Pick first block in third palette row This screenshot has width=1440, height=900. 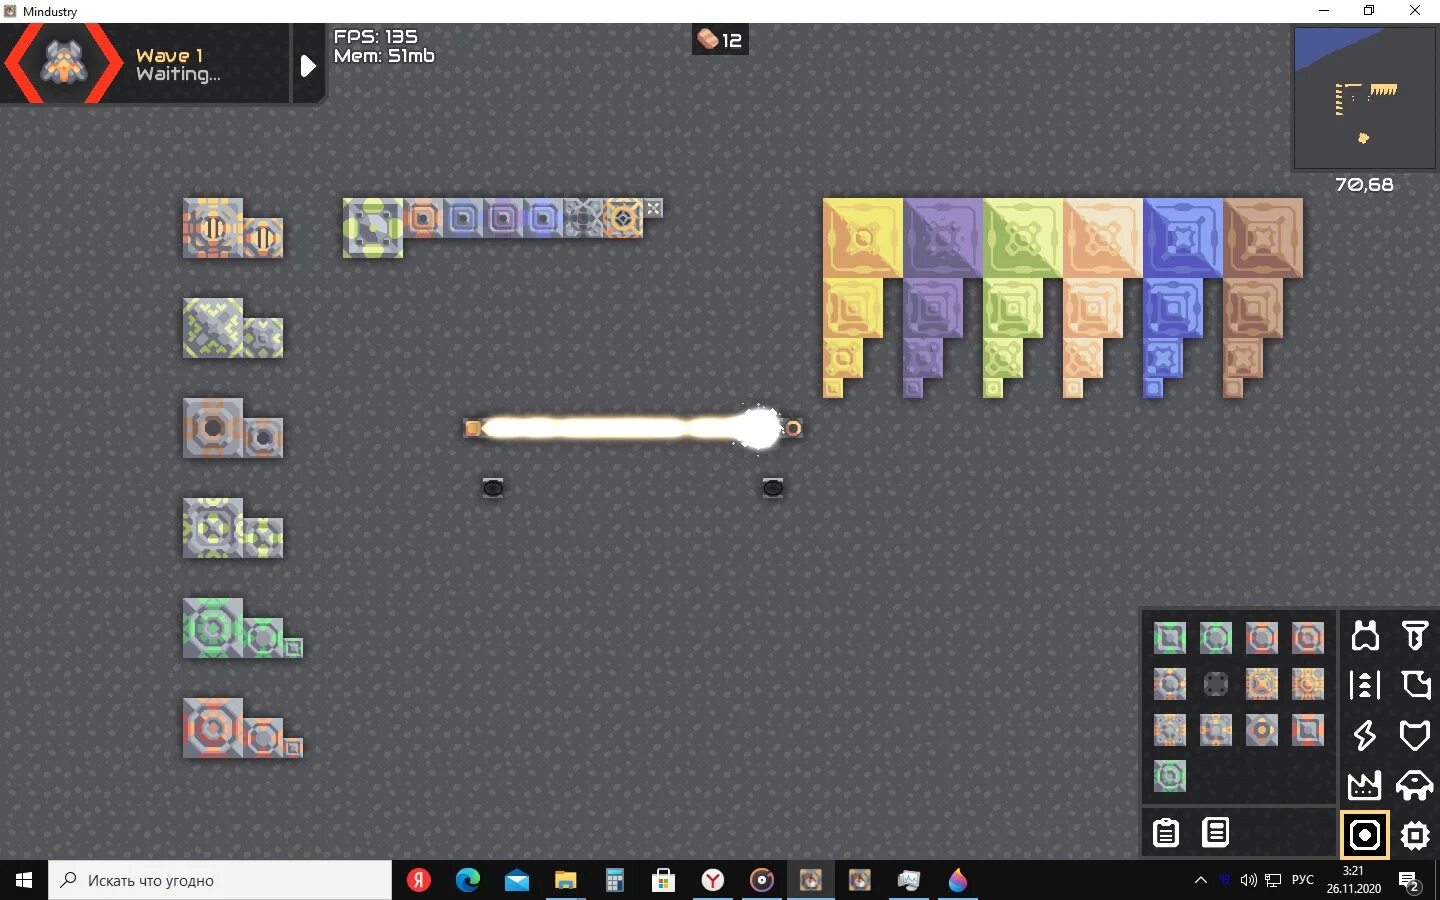(1169, 729)
